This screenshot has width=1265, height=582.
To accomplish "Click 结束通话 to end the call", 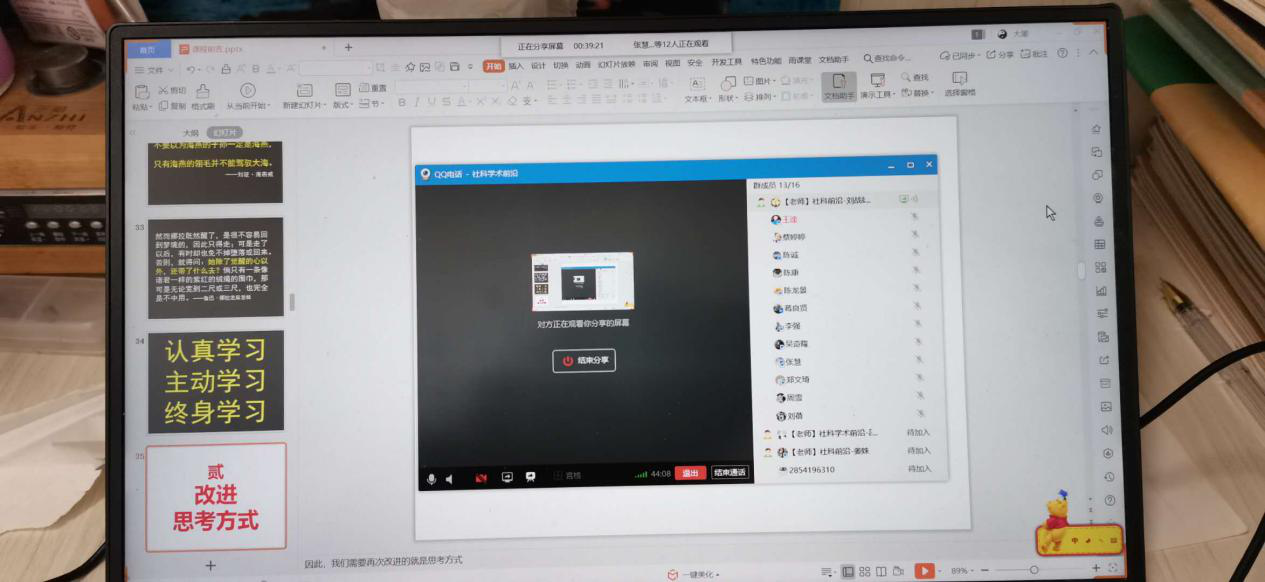I will point(730,472).
